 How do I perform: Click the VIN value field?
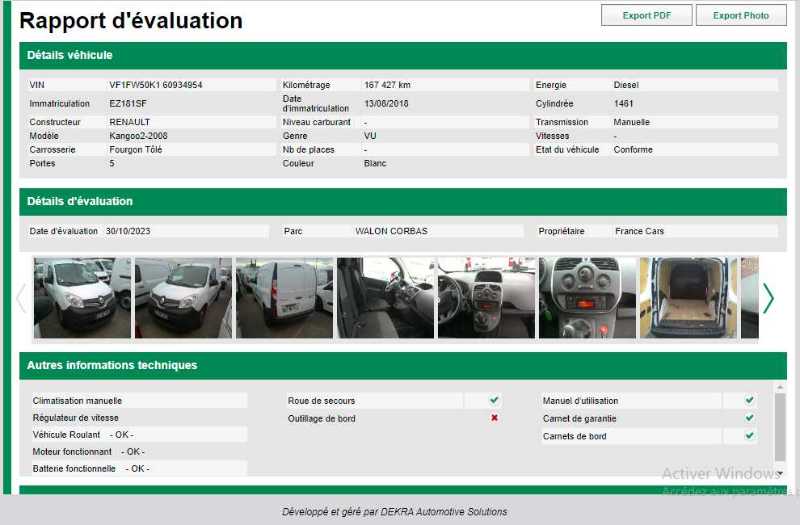pos(156,85)
